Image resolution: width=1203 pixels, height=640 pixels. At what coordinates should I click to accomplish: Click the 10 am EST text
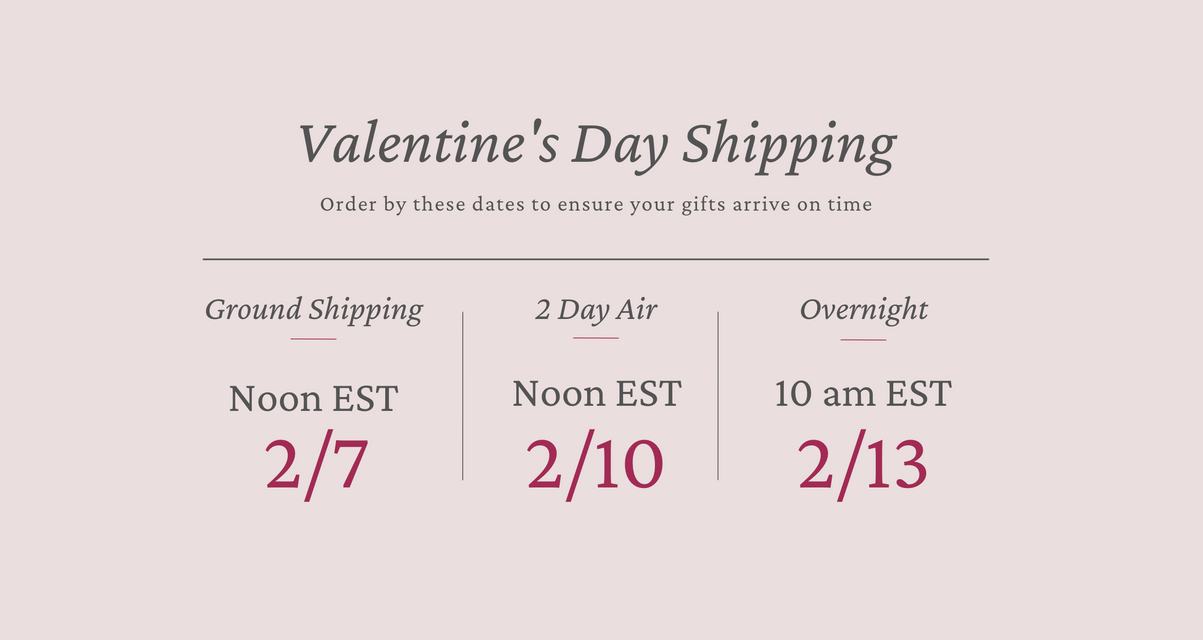coord(863,394)
